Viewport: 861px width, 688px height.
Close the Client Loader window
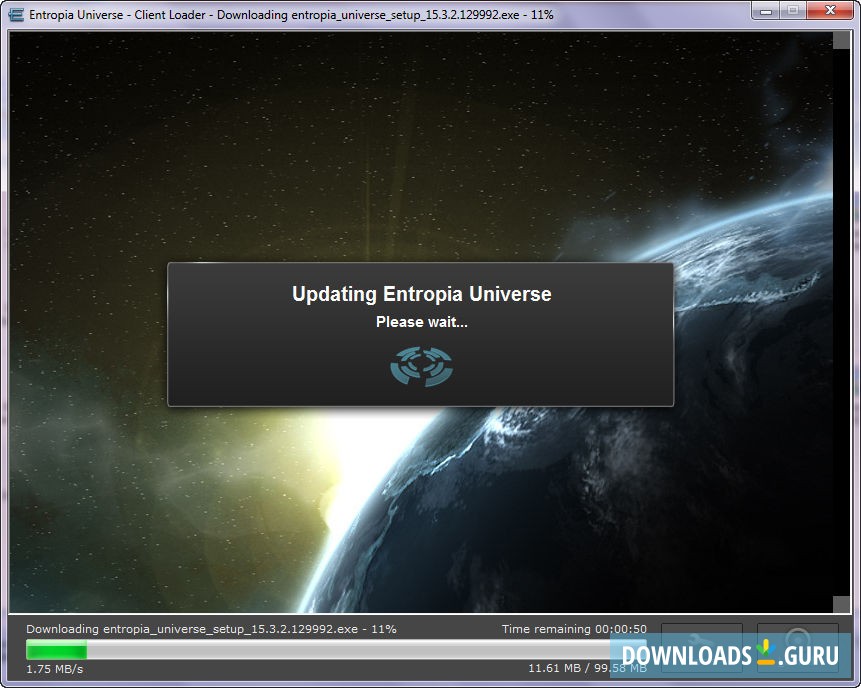coord(831,10)
